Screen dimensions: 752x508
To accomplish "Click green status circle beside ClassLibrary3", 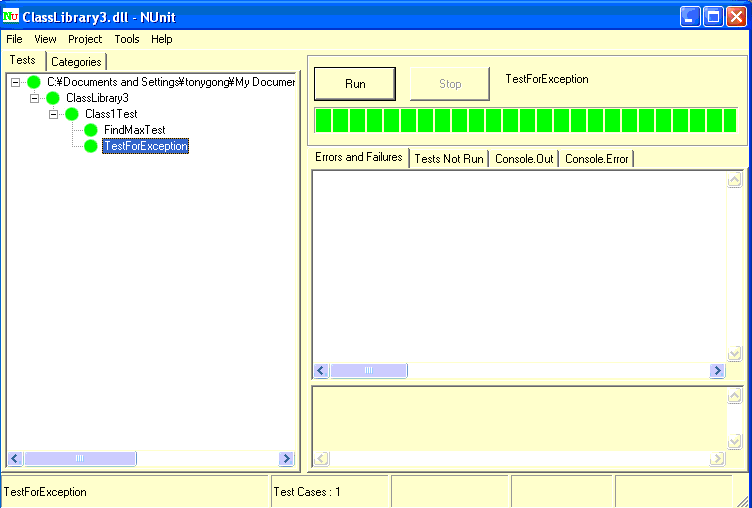I will click(53, 98).
